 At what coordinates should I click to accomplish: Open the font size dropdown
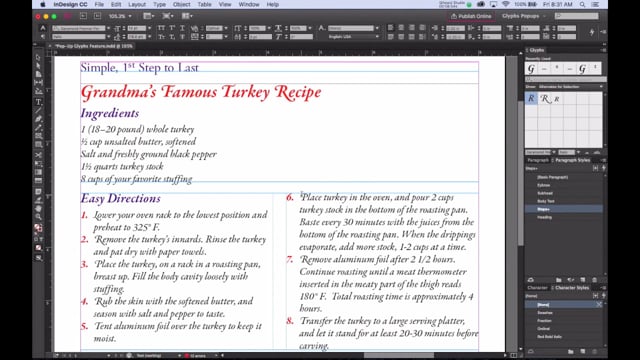point(149,28)
